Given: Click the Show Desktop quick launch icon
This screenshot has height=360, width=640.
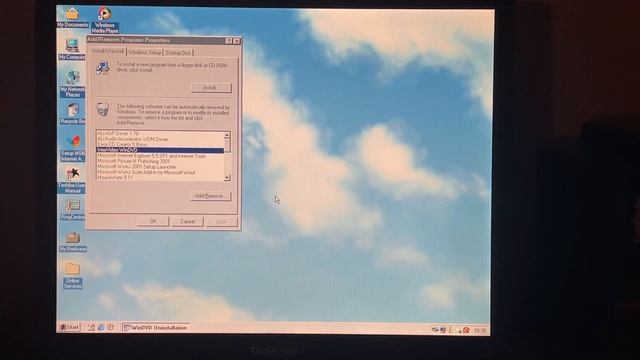Looking at the screenshot, I should tap(91, 327).
